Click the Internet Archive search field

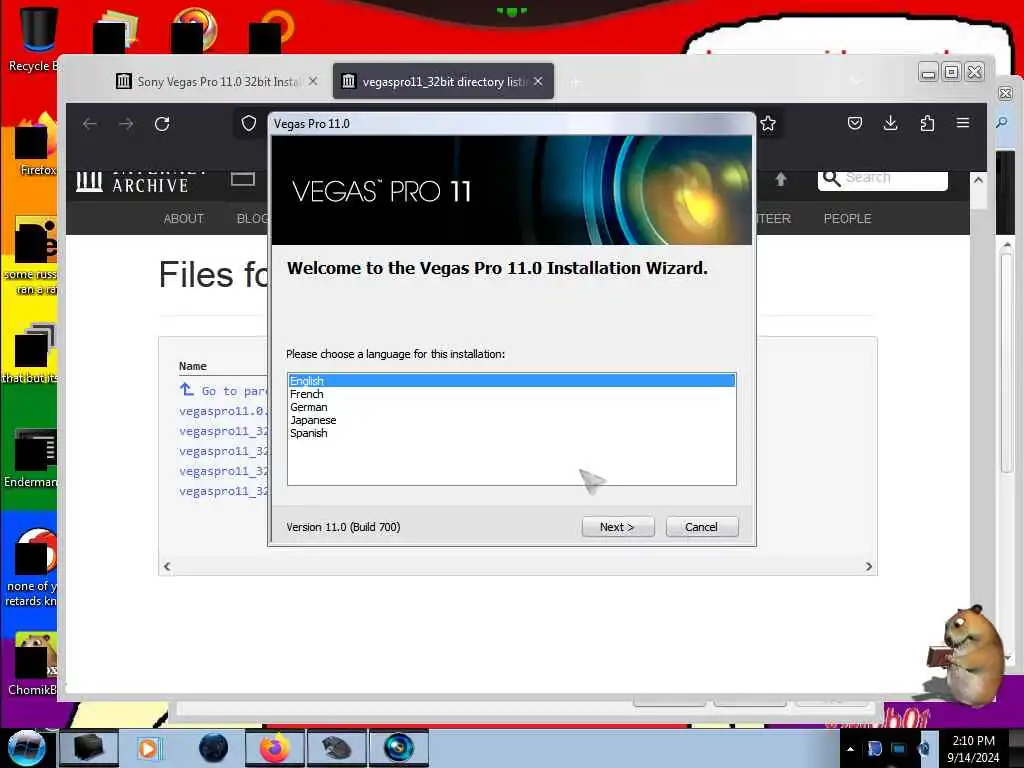click(x=882, y=178)
